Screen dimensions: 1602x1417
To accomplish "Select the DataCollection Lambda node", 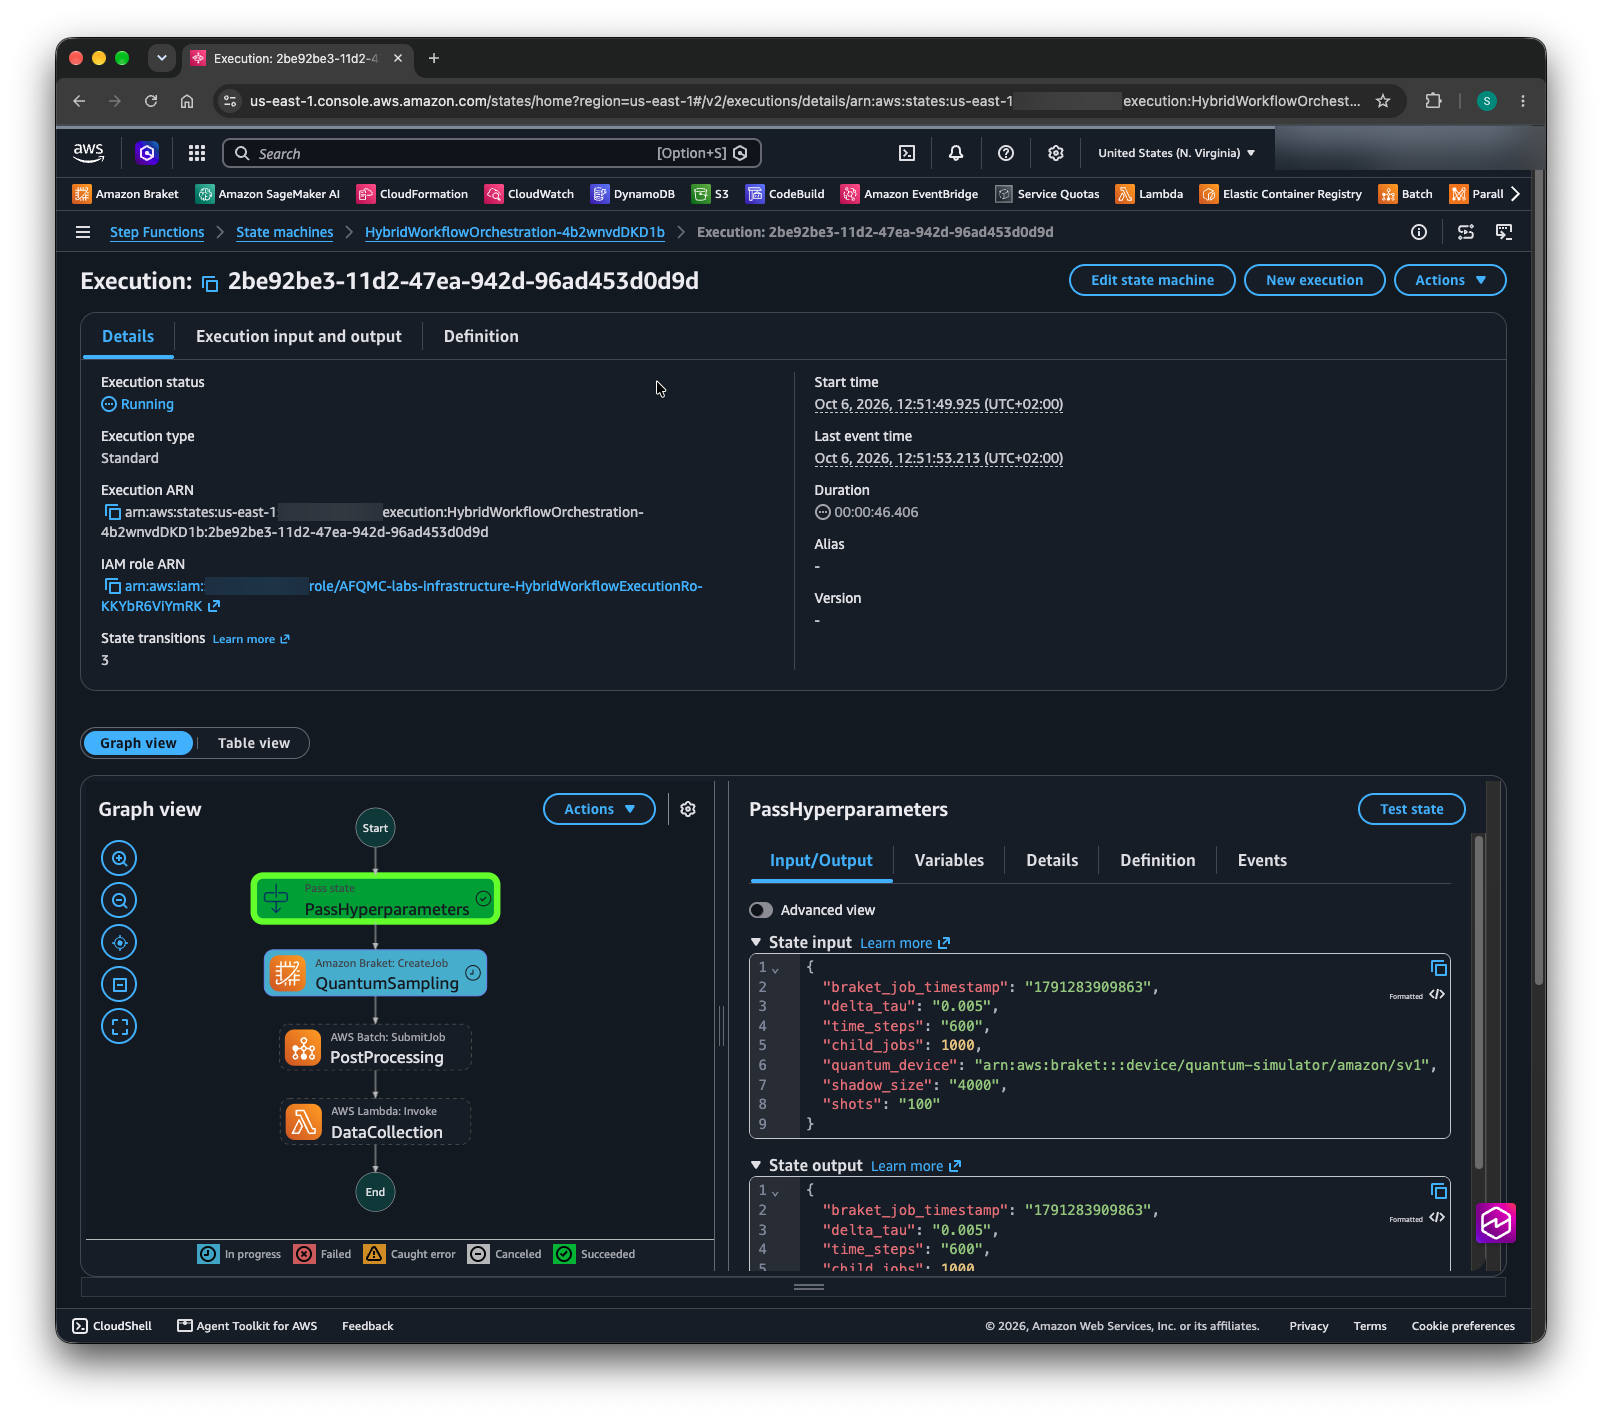I will (x=375, y=1122).
